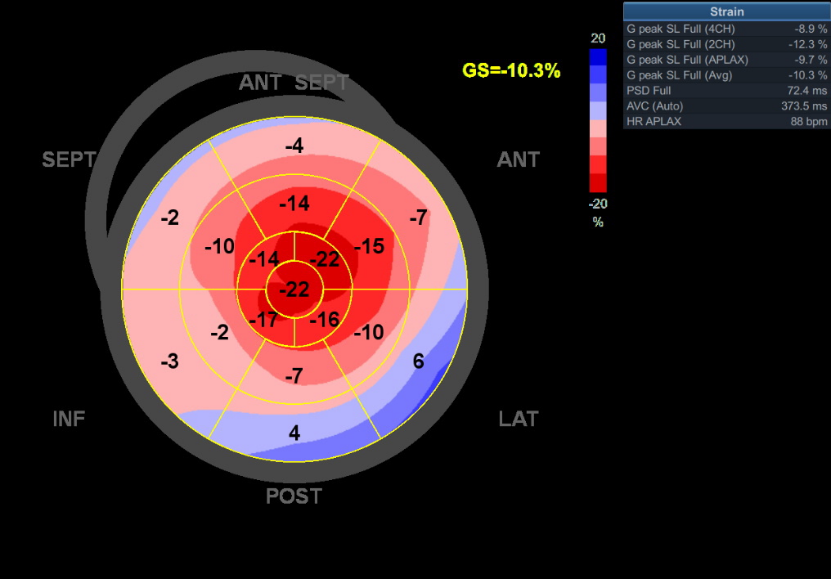The image size is (831, 579).
Task: Click the ANT SEPT wall label
Action: pyautogui.click(x=294, y=83)
